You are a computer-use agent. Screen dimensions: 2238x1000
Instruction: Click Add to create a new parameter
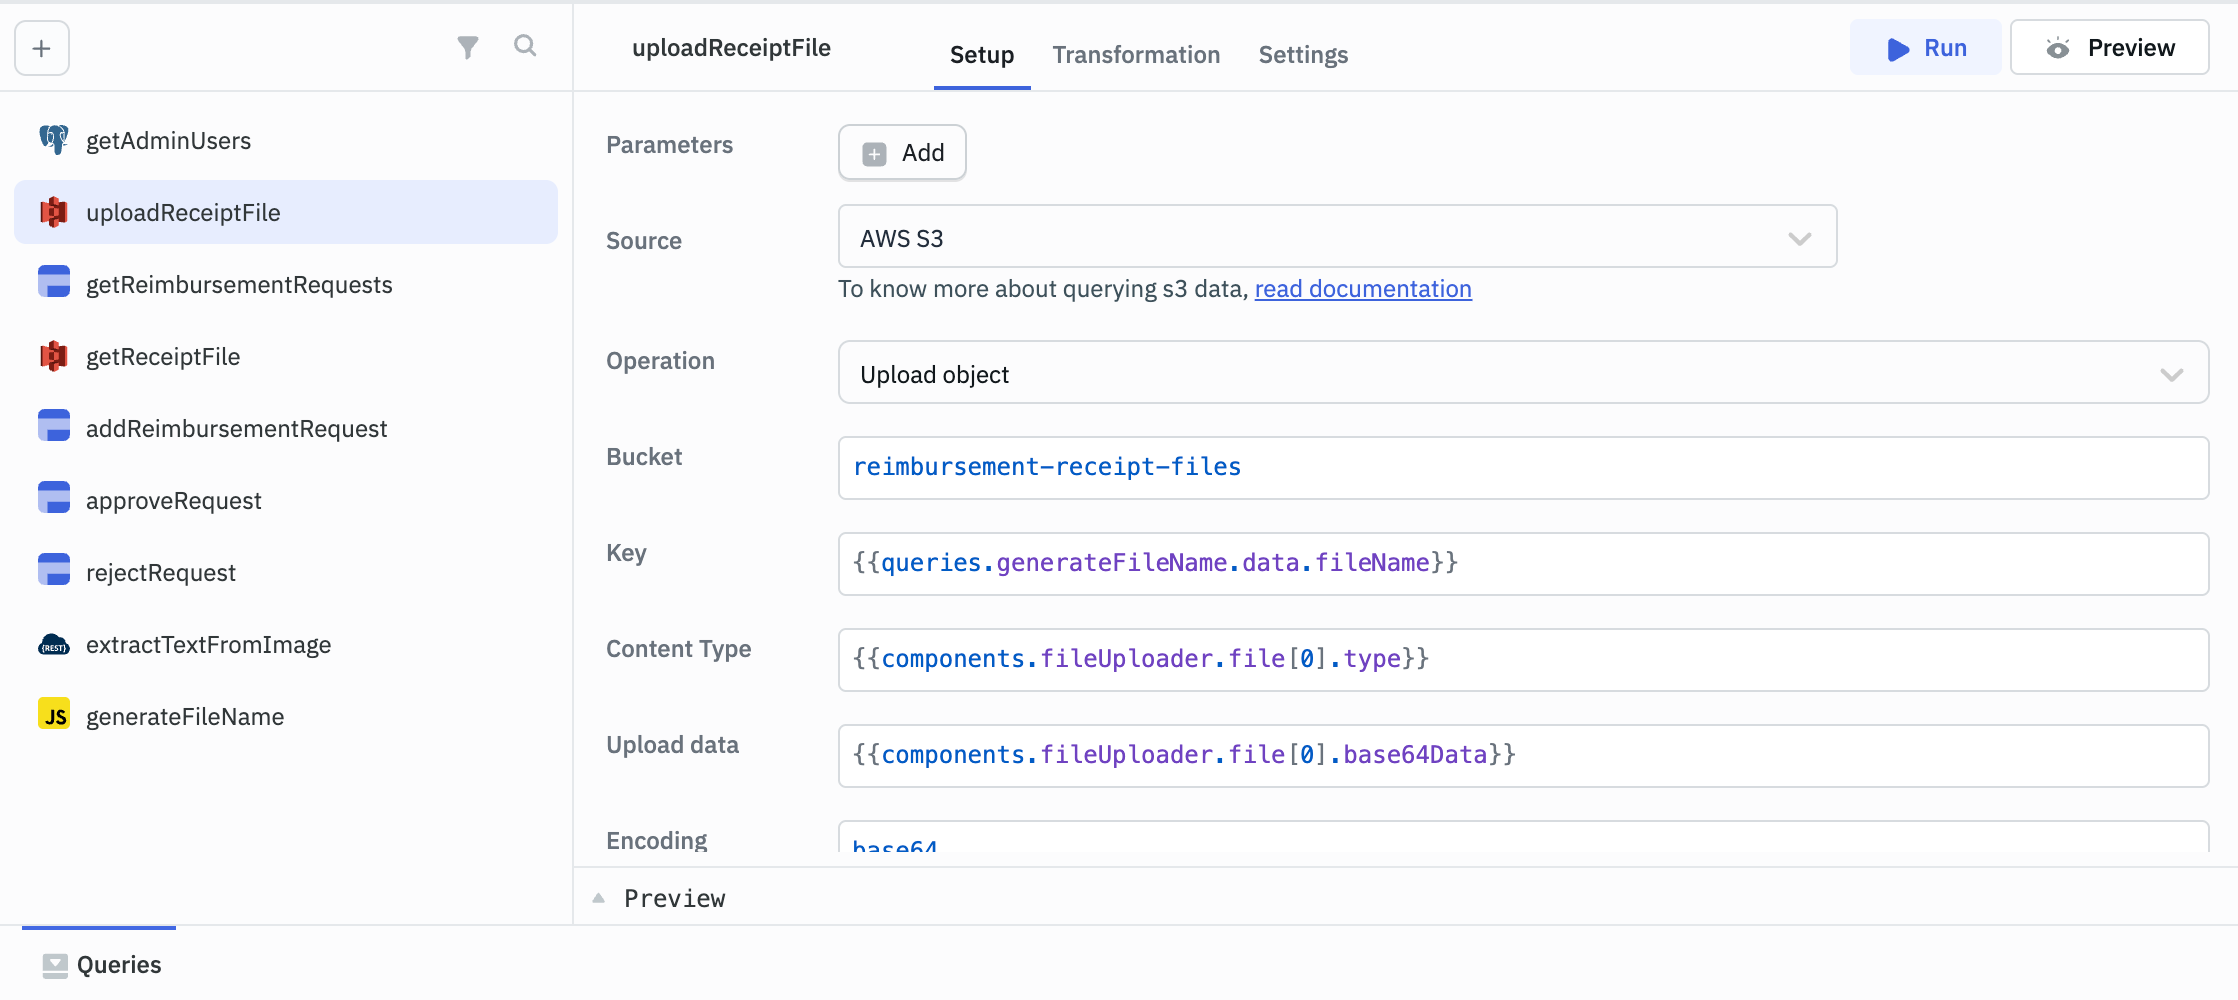[x=901, y=152]
